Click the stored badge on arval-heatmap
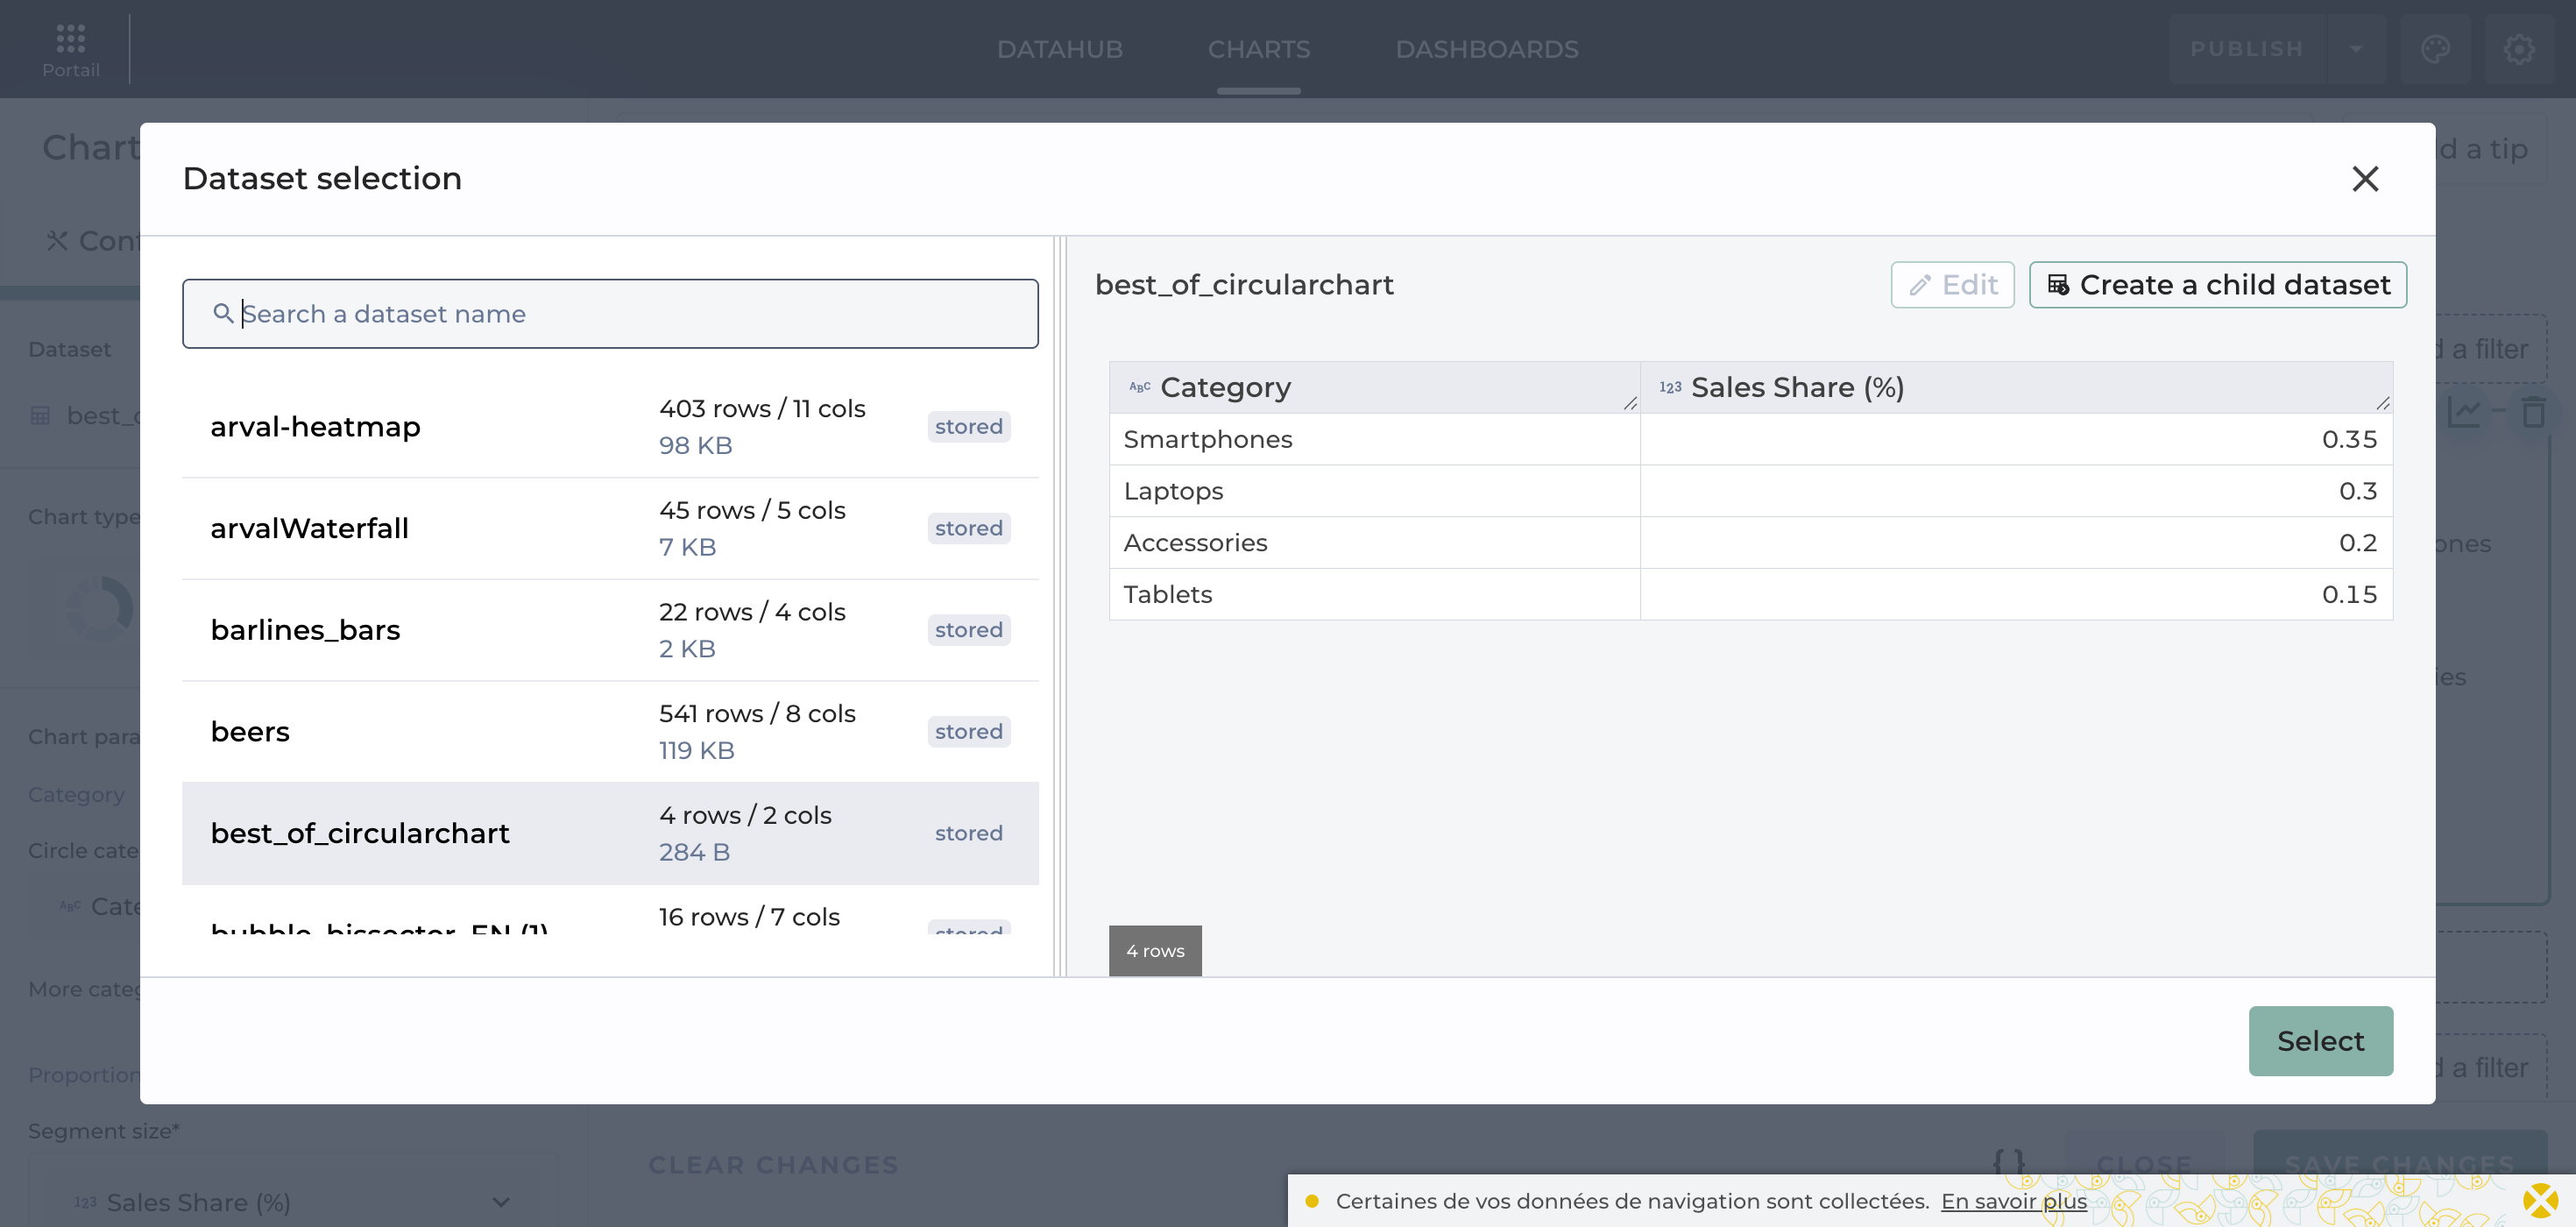 (968, 427)
